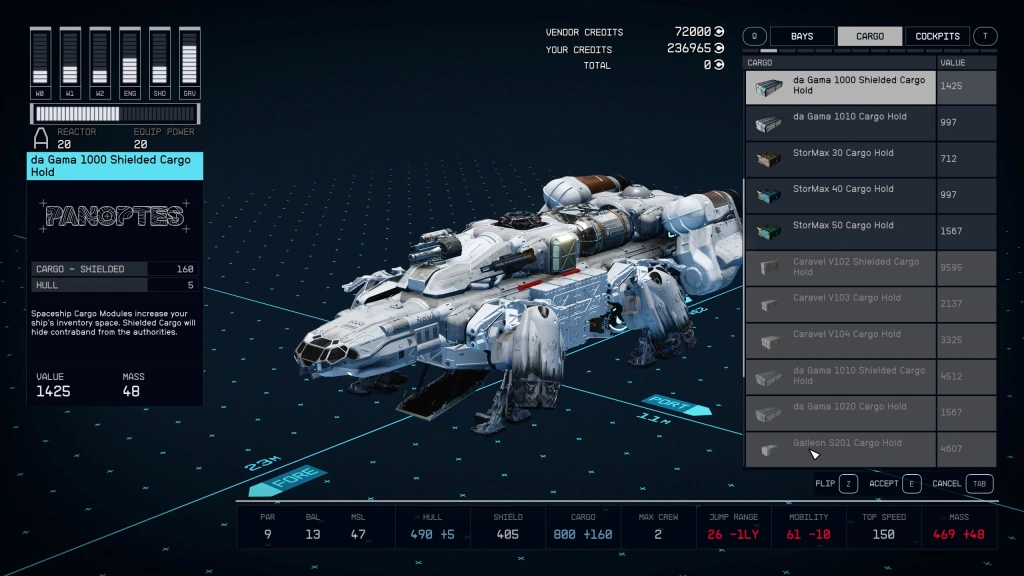Select StorMax 50 Cargo Hold name
The height and width of the screenshot is (576, 1024).
[x=843, y=225]
